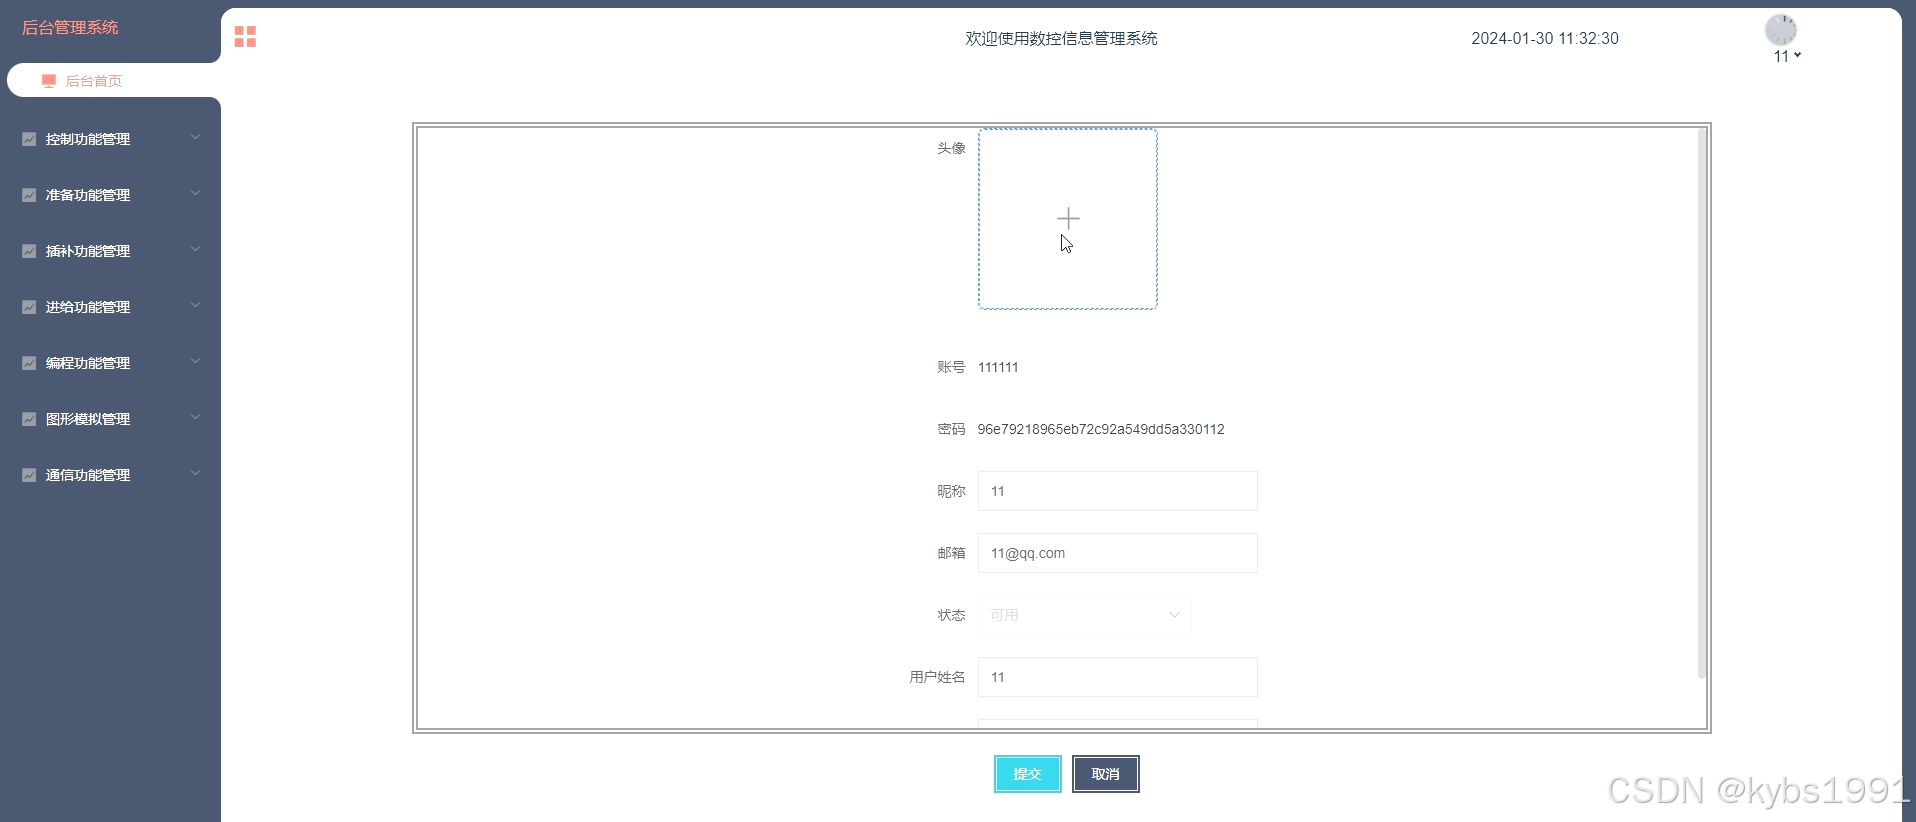Click the 用户姓名 input field

click(1117, 677)
